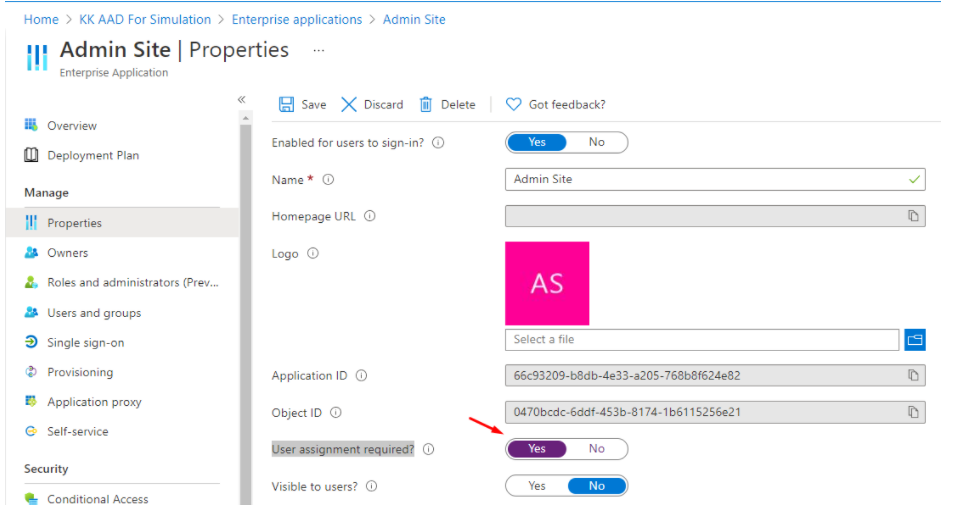The width and height of the screenshot is (979, 527).
Task: Click the Conditional Access icon
Action: tap(31, 498)
